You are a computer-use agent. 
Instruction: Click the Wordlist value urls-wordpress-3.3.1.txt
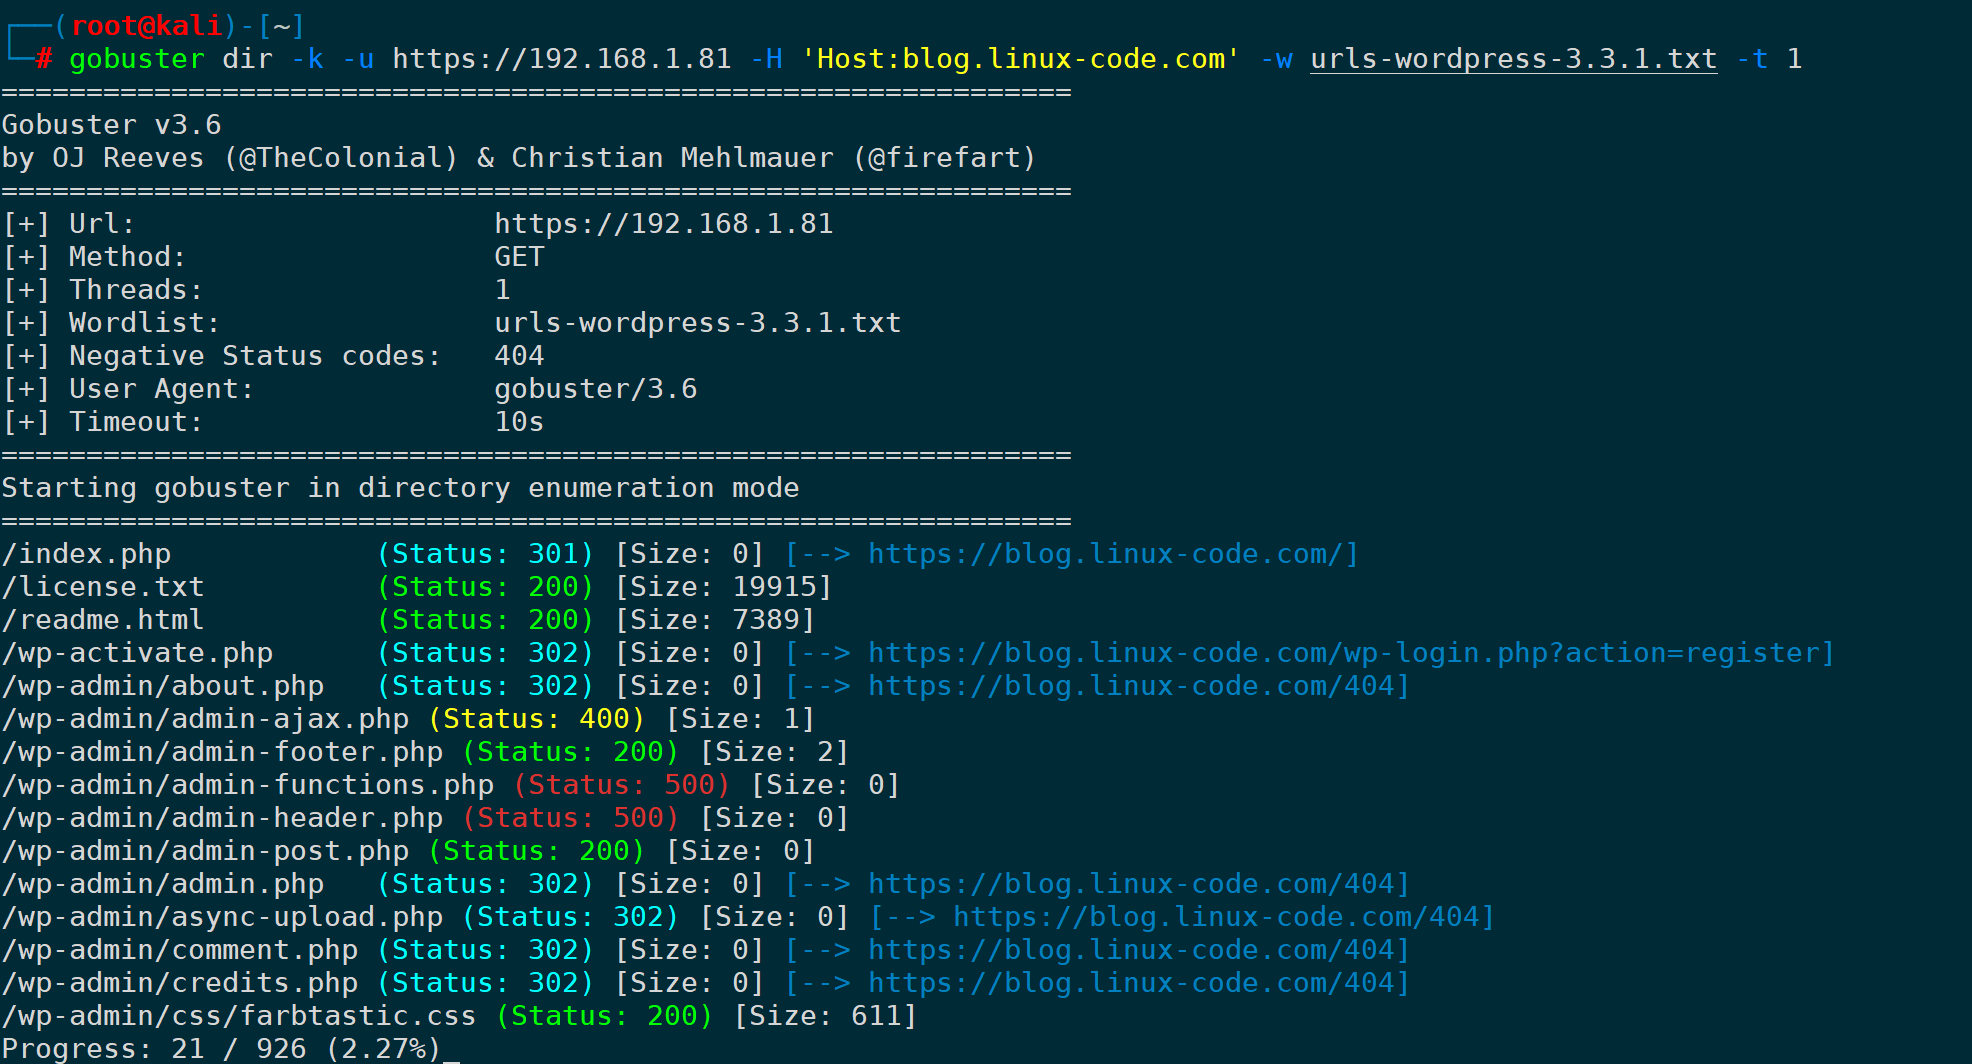698,323
